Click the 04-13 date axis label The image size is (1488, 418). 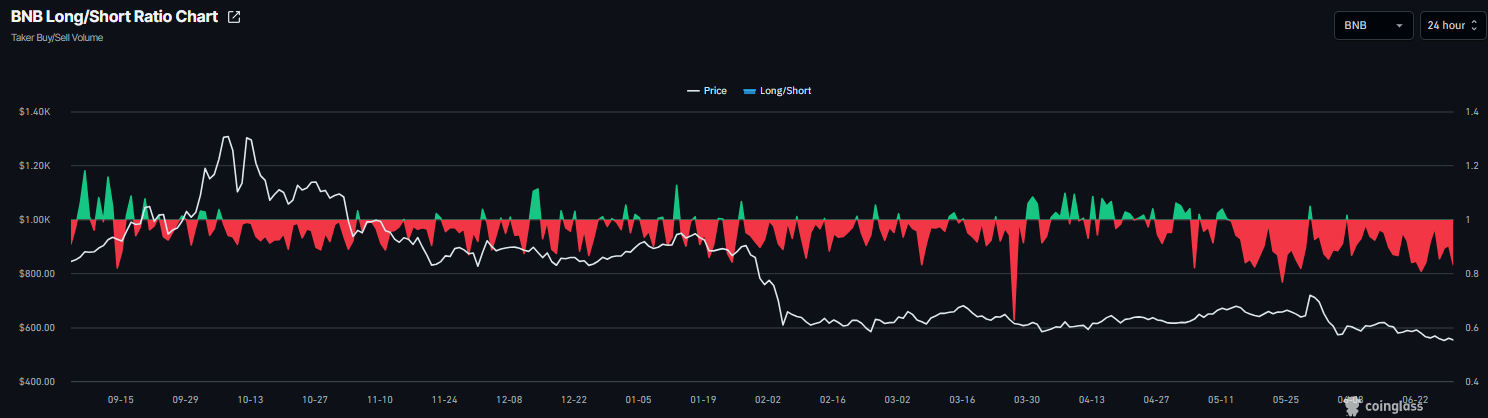[x=1091, y=399]
